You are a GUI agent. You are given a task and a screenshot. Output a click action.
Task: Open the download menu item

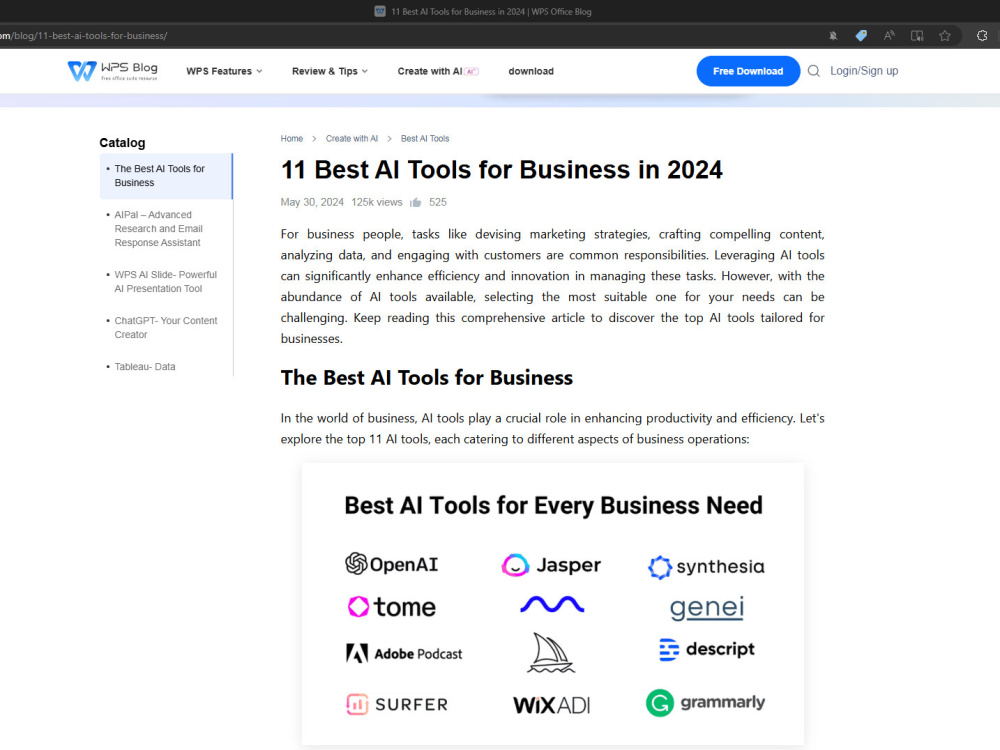pyautogui.click(x=531, y=71)
